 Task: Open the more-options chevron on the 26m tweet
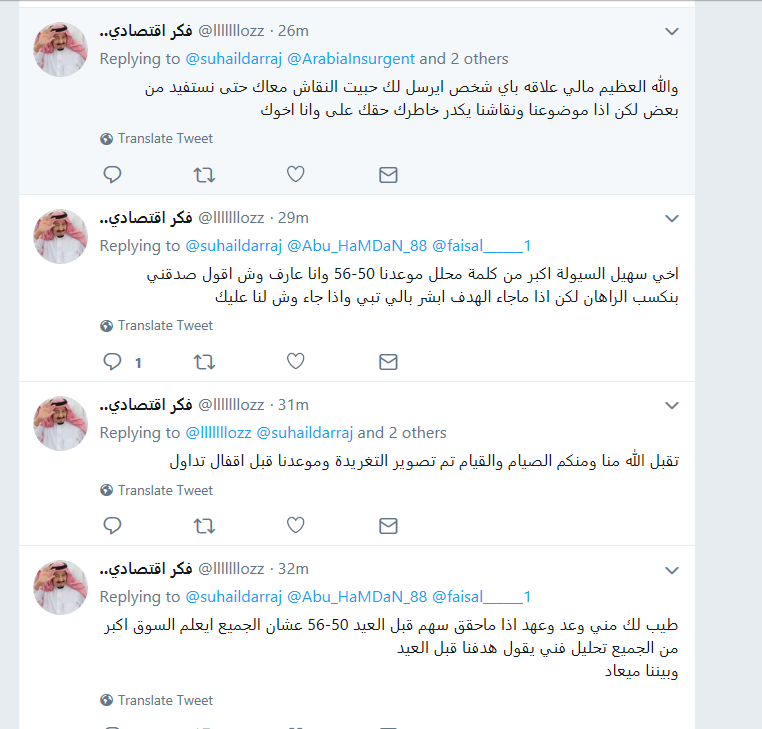672,32
